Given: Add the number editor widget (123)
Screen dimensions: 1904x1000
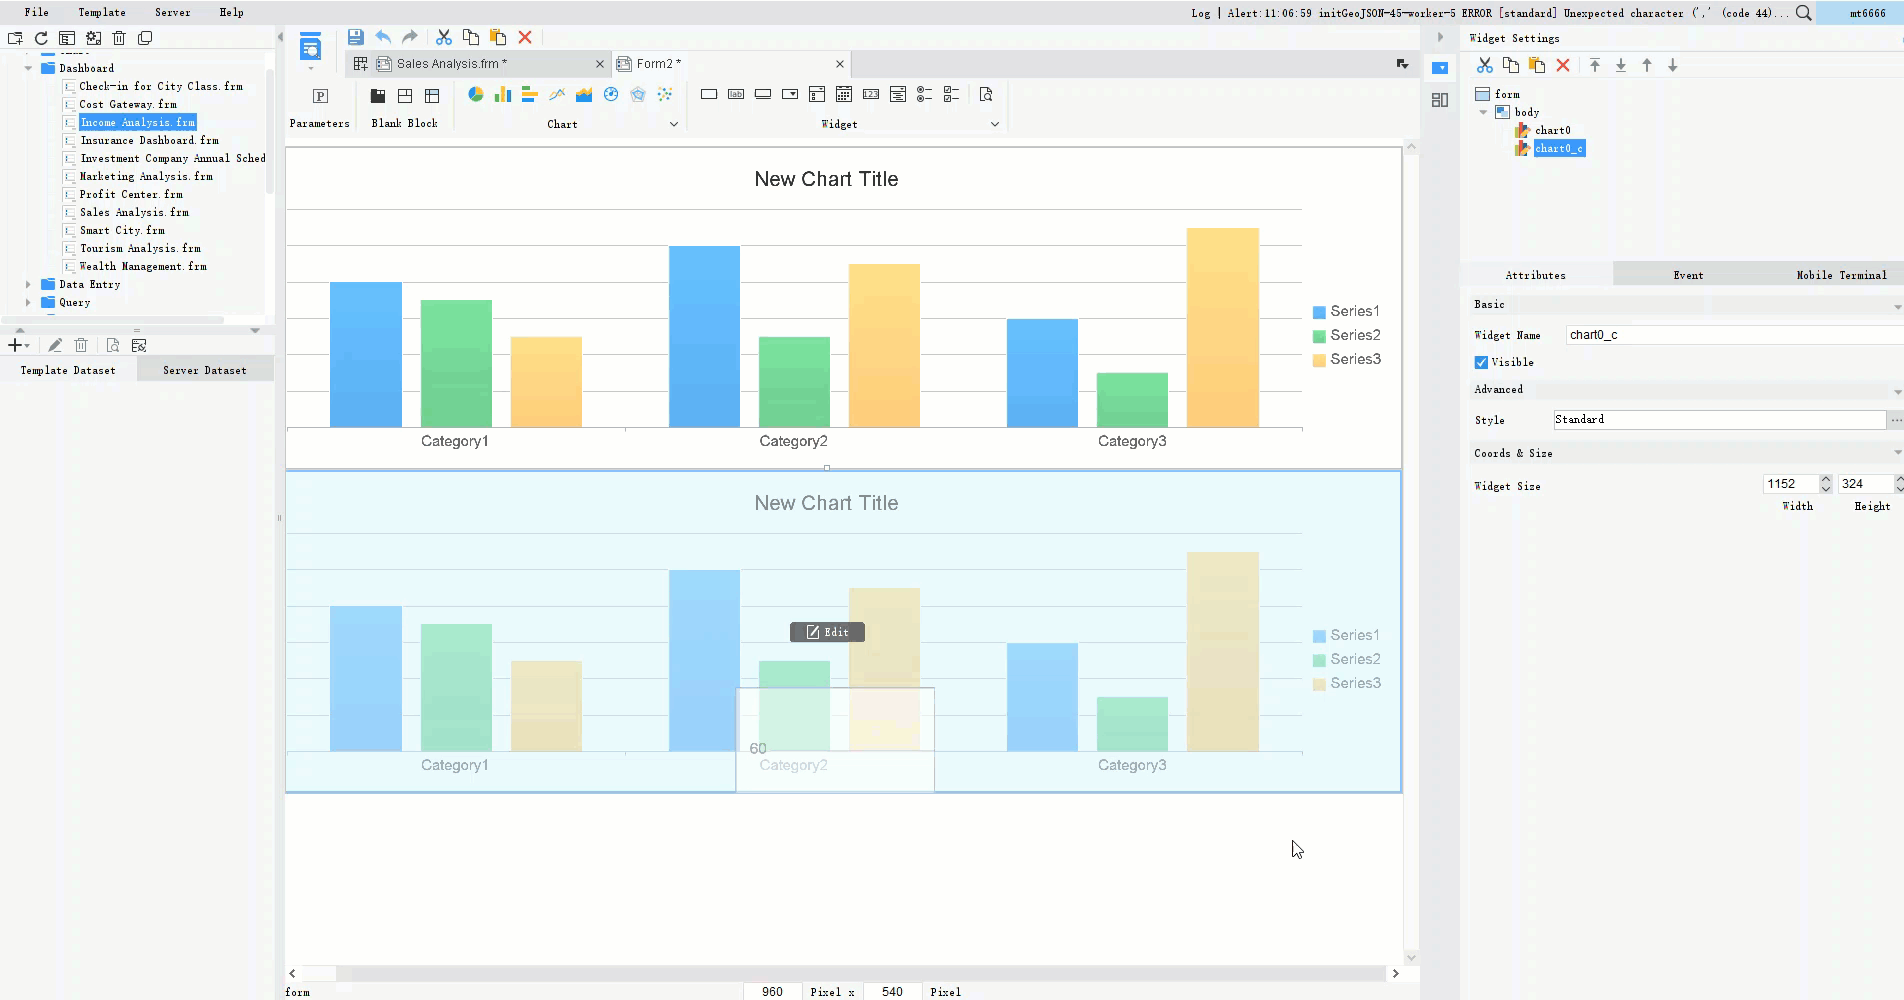Looking at the screenshot, I should [871, 94].
